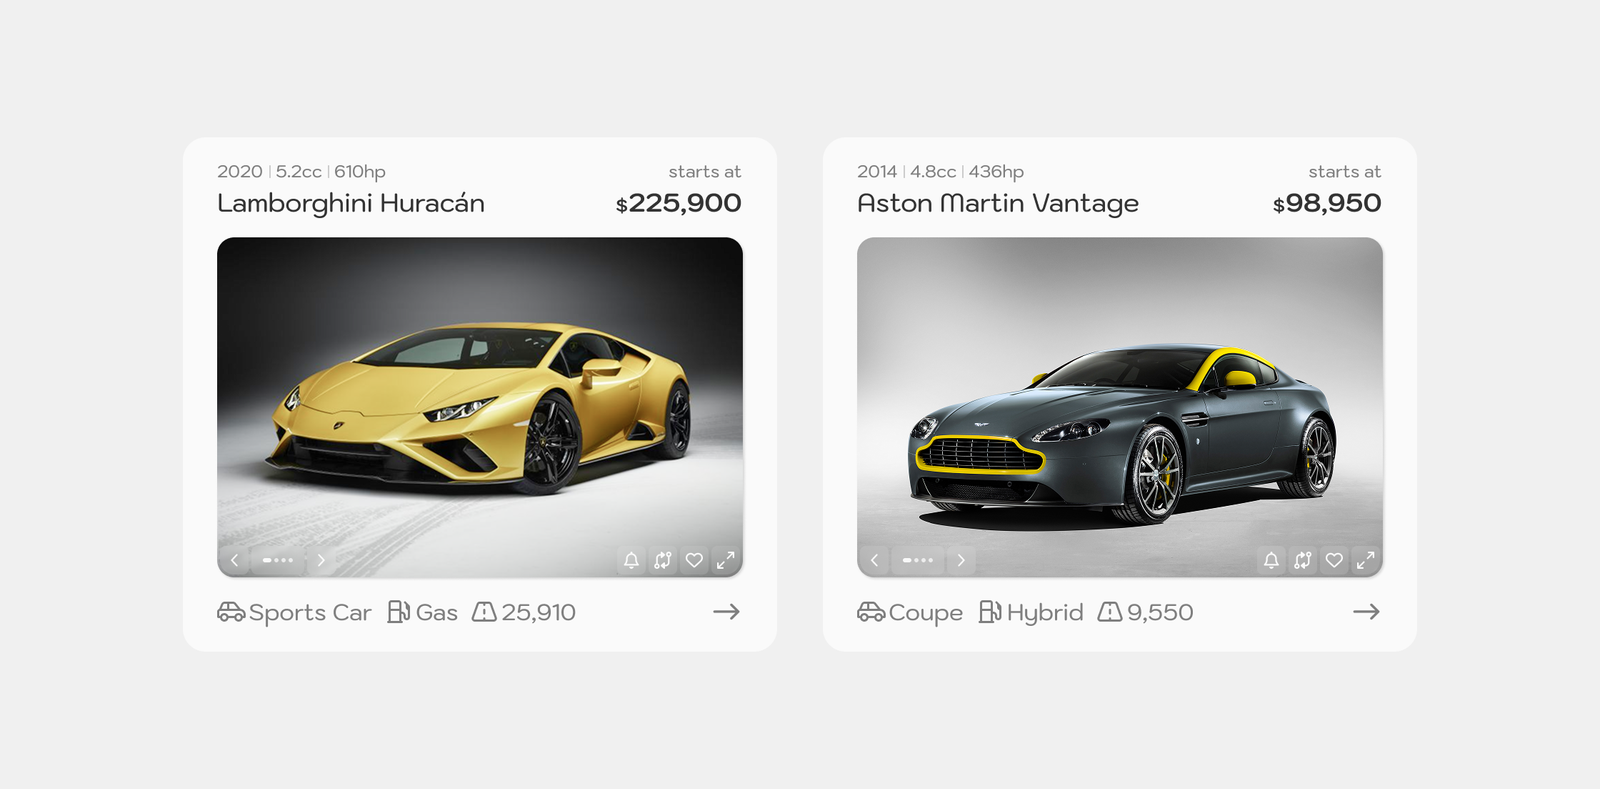Click the Aston Martin photo pagination dots
The image size is (1600, 789).
pyautogui.click(x=918, y=560)
